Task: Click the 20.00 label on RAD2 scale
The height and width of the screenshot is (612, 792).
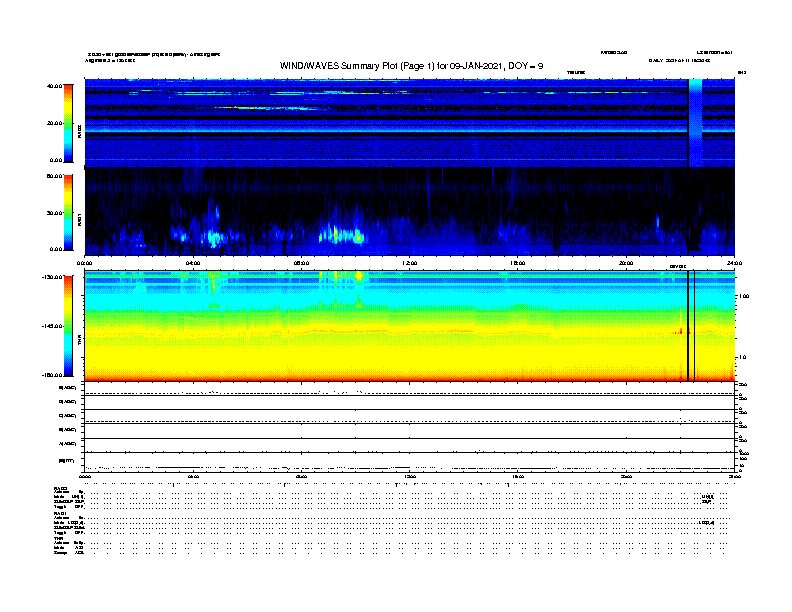Action: pyautogui.click(x=55, y=123)
